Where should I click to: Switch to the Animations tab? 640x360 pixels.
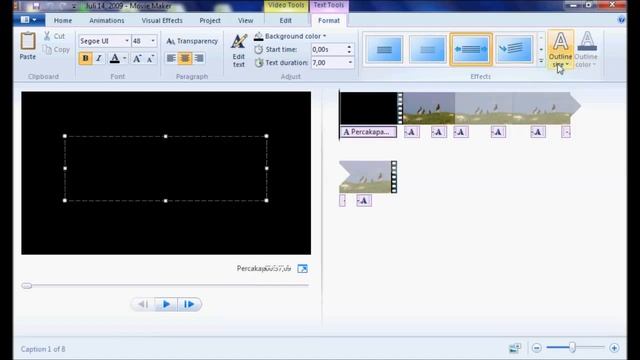click(107, 20)
